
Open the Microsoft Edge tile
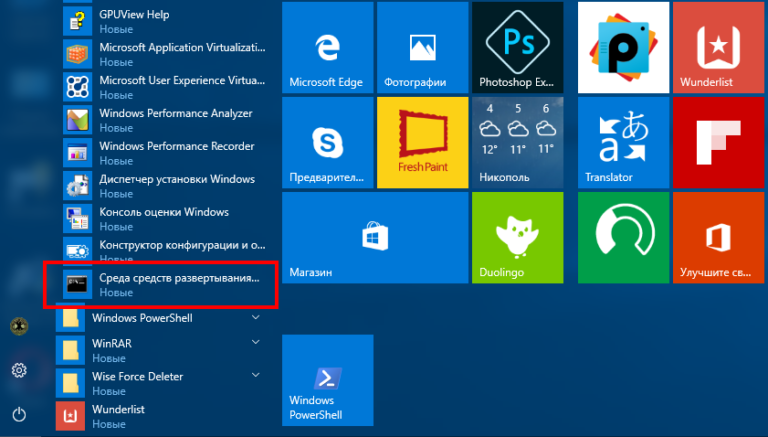(328, 47)
